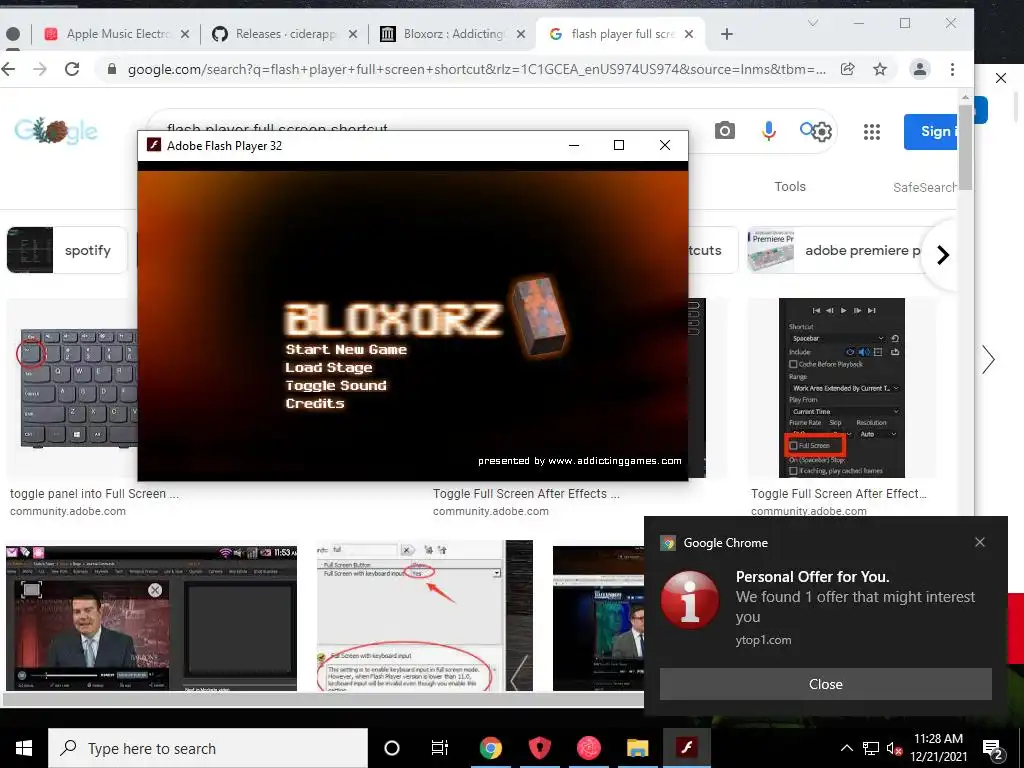Screen dimensions: 1024x768
Task: Open Chrome profile avatar menu
Action: (x=920, y=69)
